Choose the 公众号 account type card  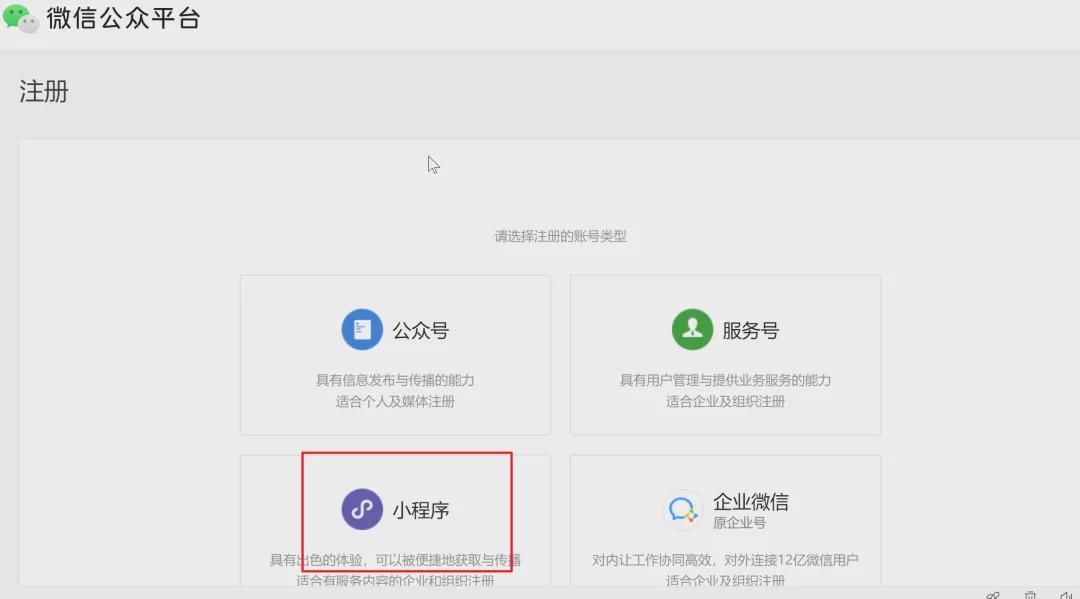coord(395,355)
